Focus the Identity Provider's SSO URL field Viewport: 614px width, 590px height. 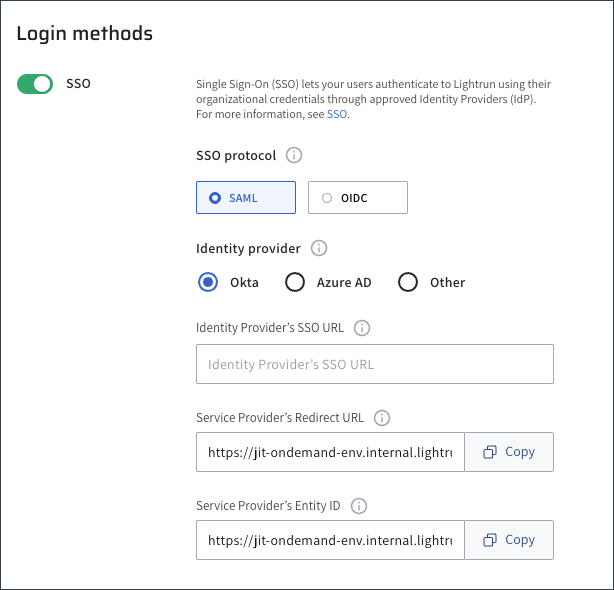(375, 364)
